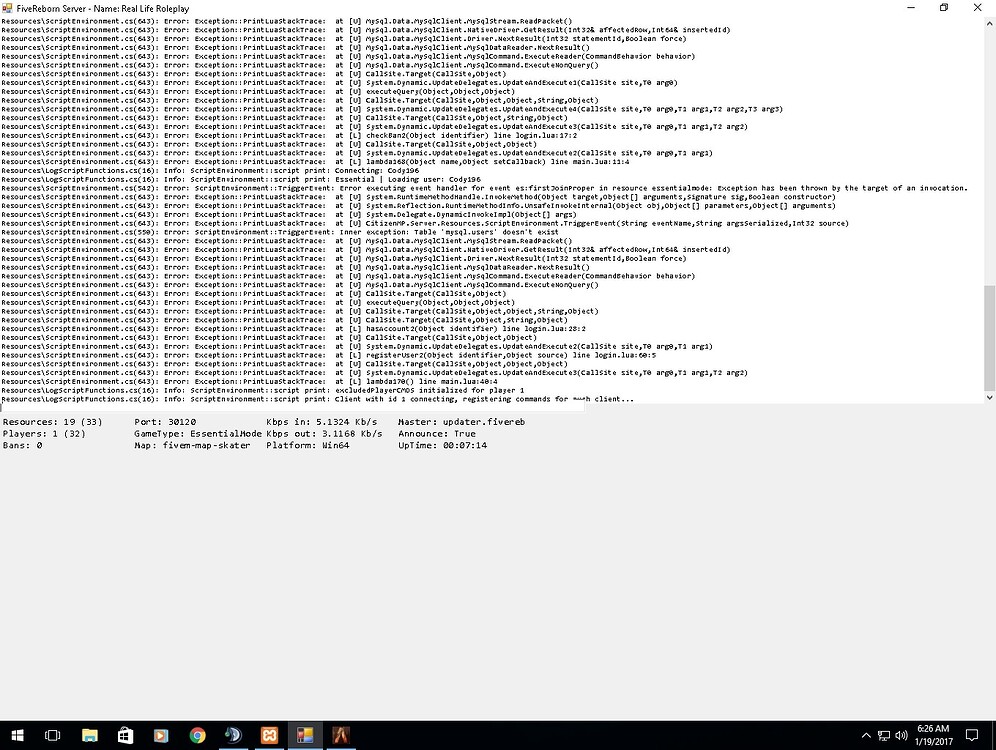The width and height of the screenshot is (996, 750).
Task: Close the FiveReborn Server window
Action: coord(978,8)
